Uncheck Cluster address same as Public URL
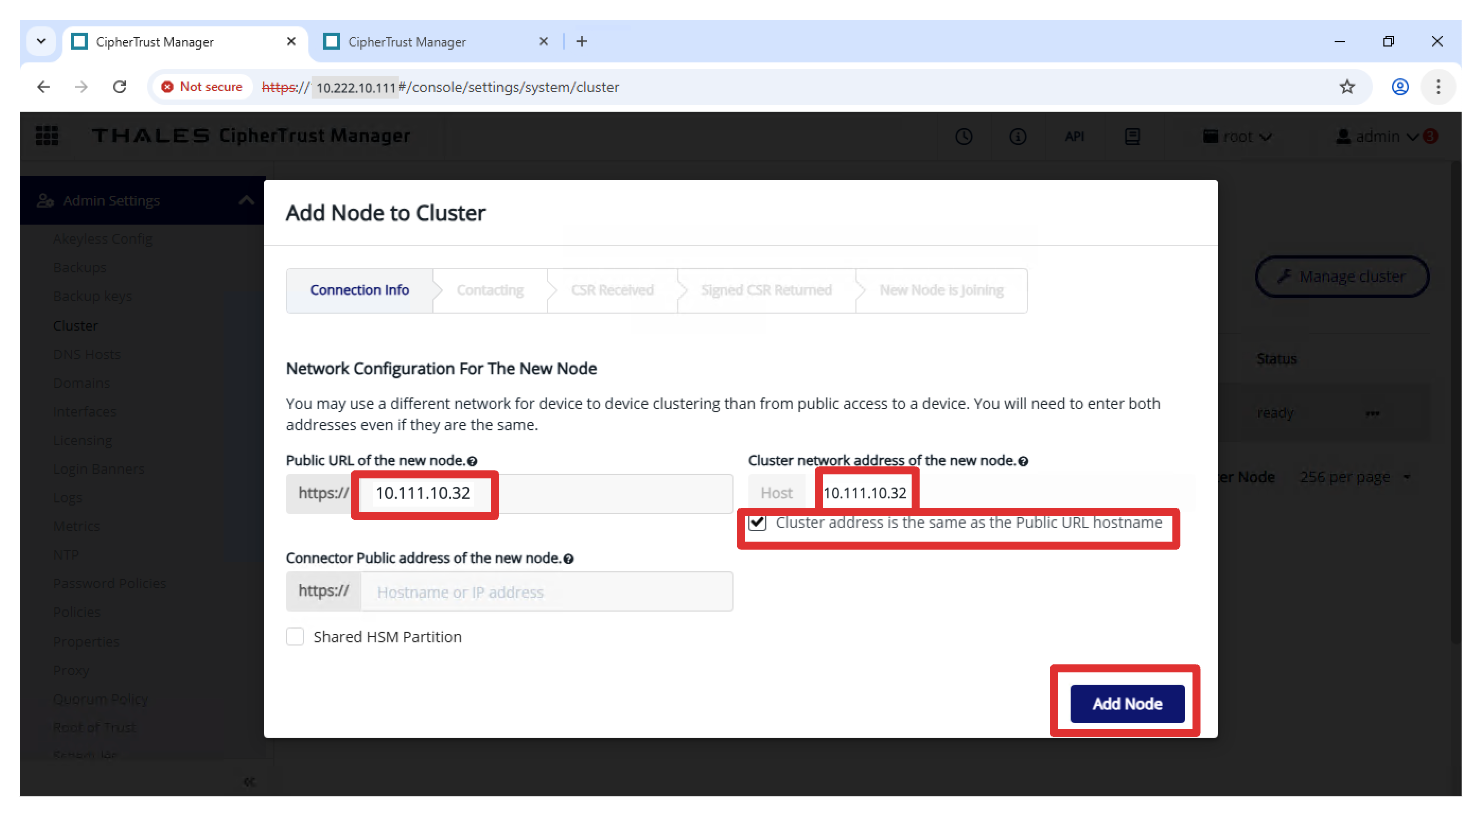Viewport: 1481px width, 816px height. [758, 523]
